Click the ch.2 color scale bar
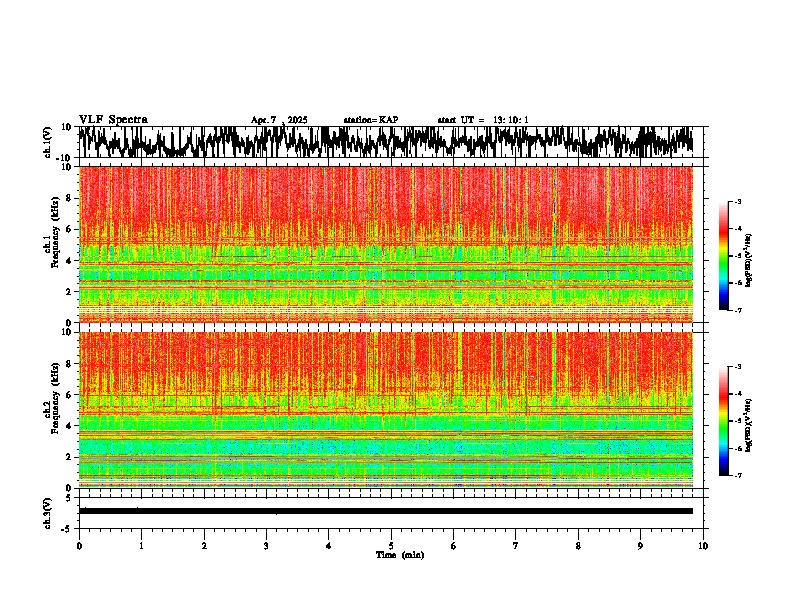Image resolution: width=792 pixels, height=612 pixels. [723, 421]
